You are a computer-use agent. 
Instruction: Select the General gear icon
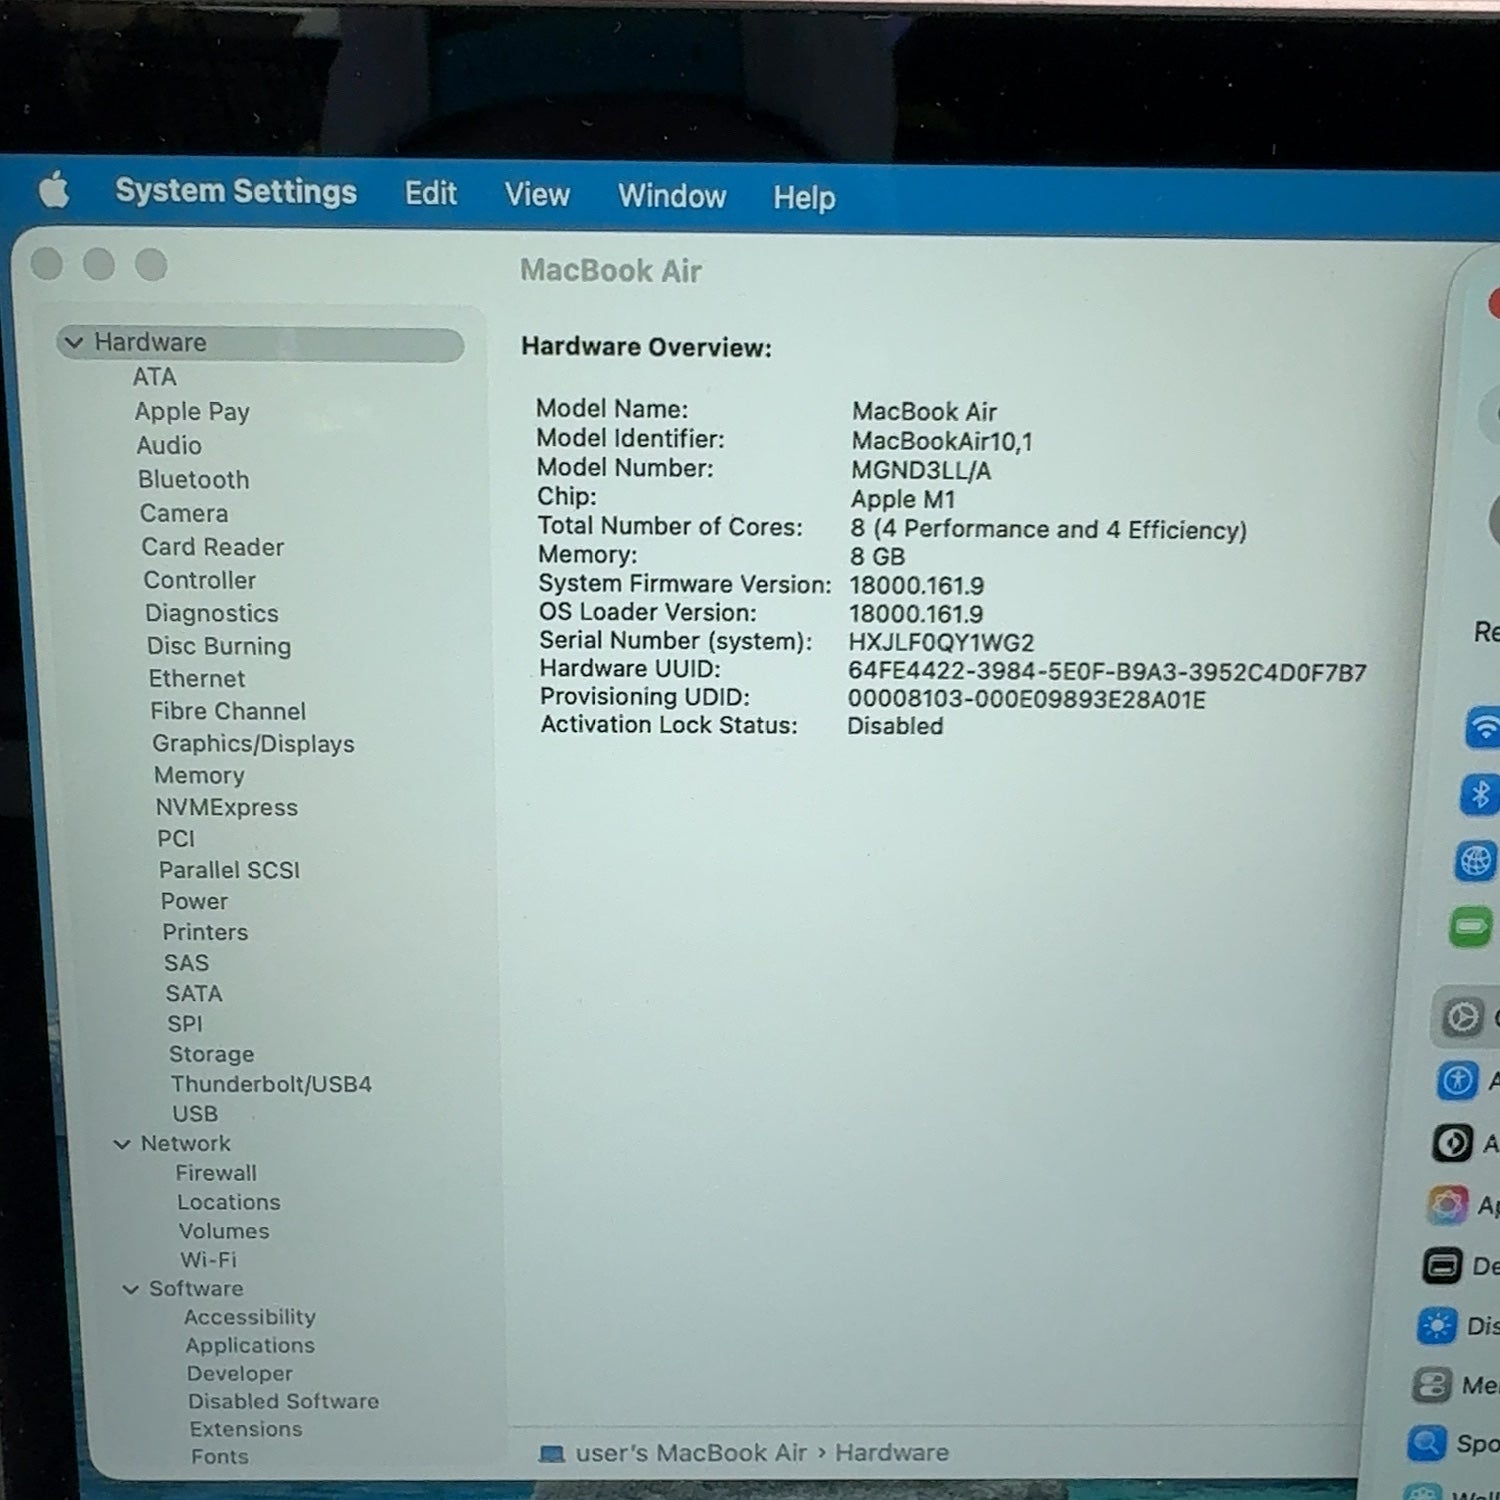1462,1018
